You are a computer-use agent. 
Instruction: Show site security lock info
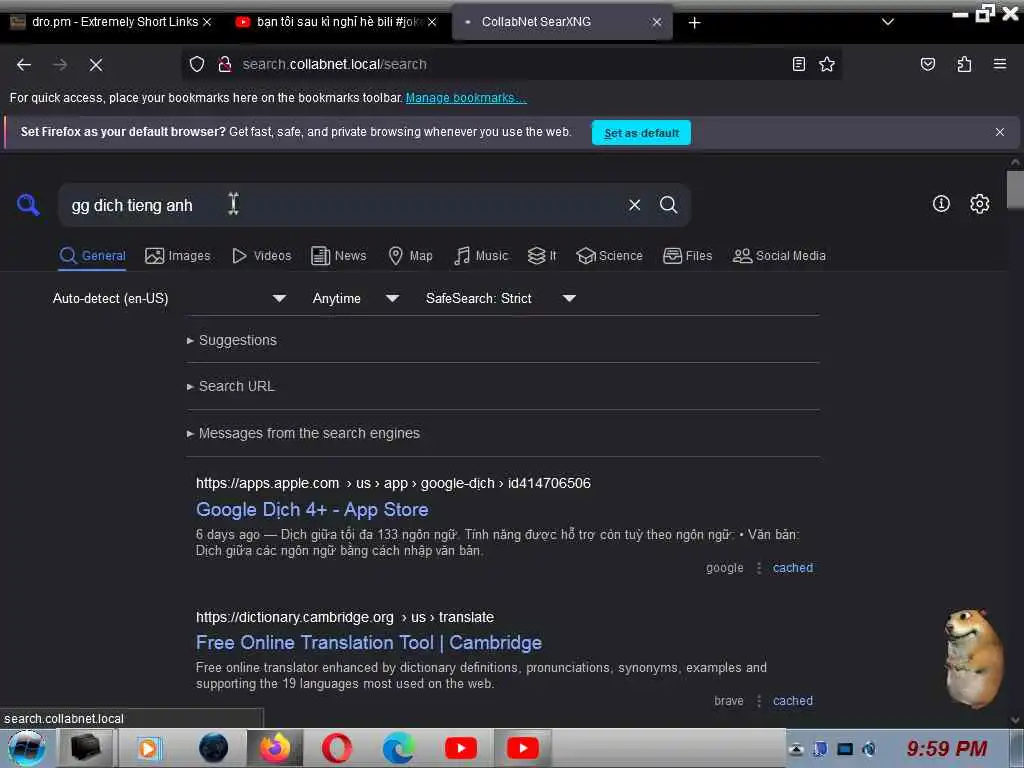225,64
